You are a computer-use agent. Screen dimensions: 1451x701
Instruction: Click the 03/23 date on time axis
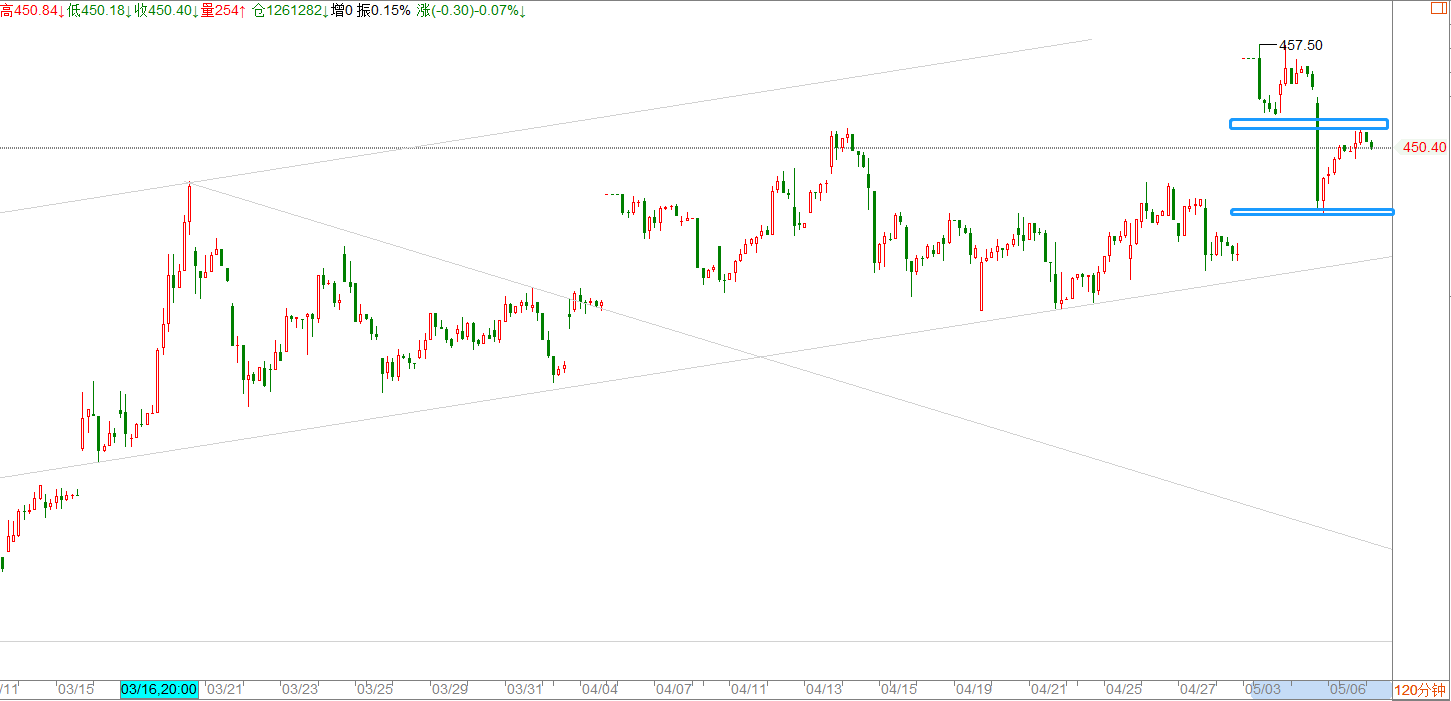(300, 690)
